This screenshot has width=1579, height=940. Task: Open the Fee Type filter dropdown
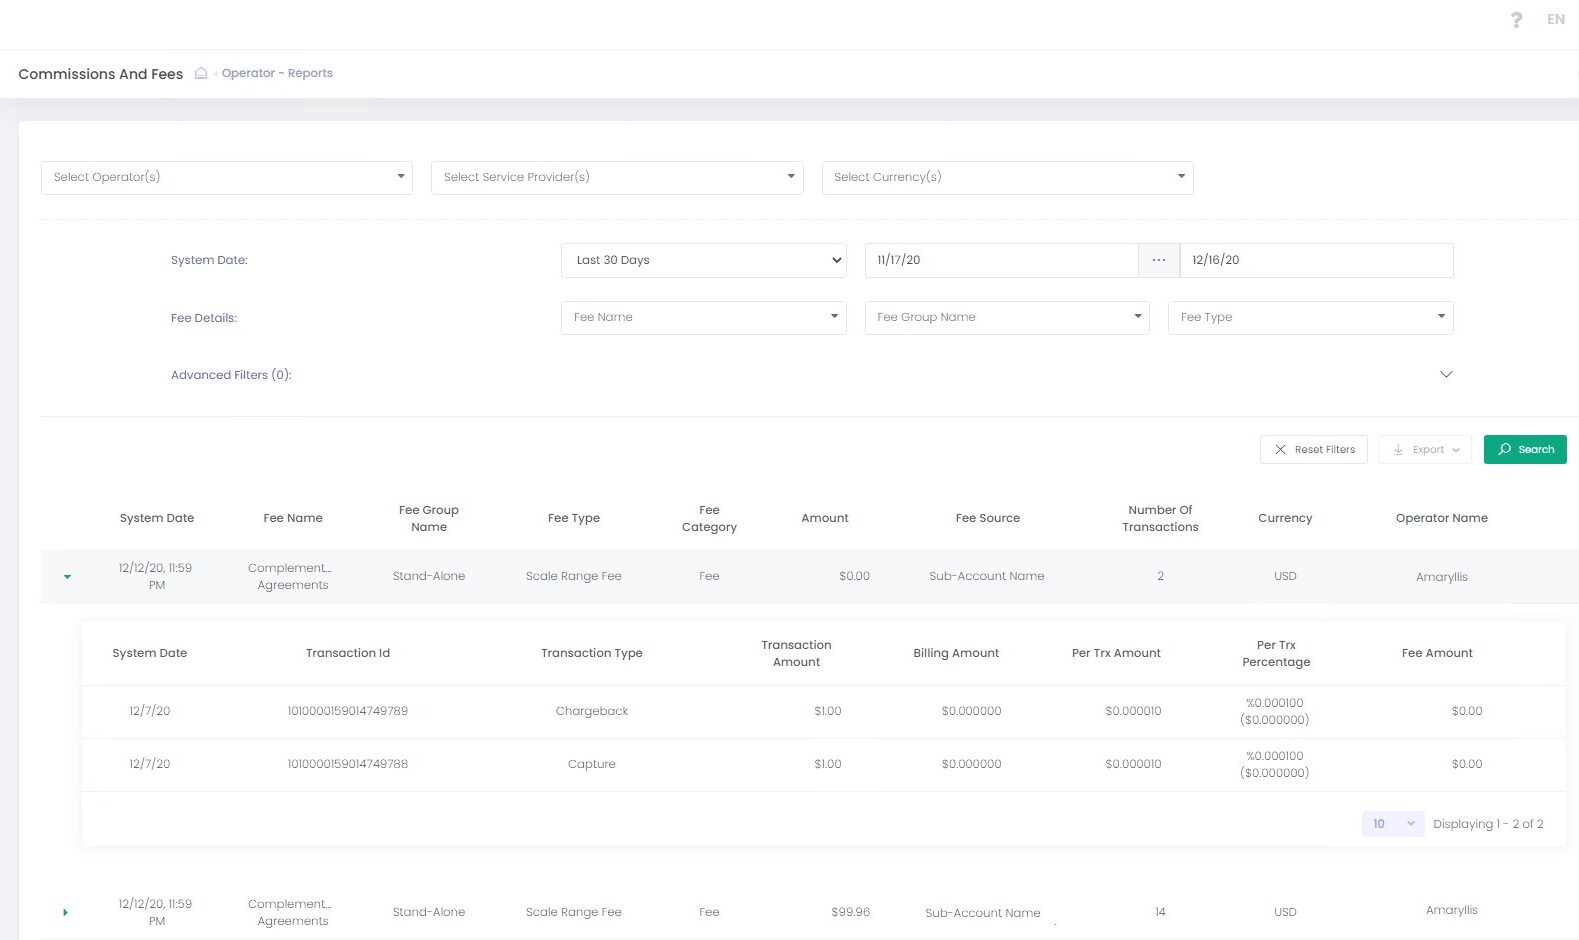(1310, 317)
